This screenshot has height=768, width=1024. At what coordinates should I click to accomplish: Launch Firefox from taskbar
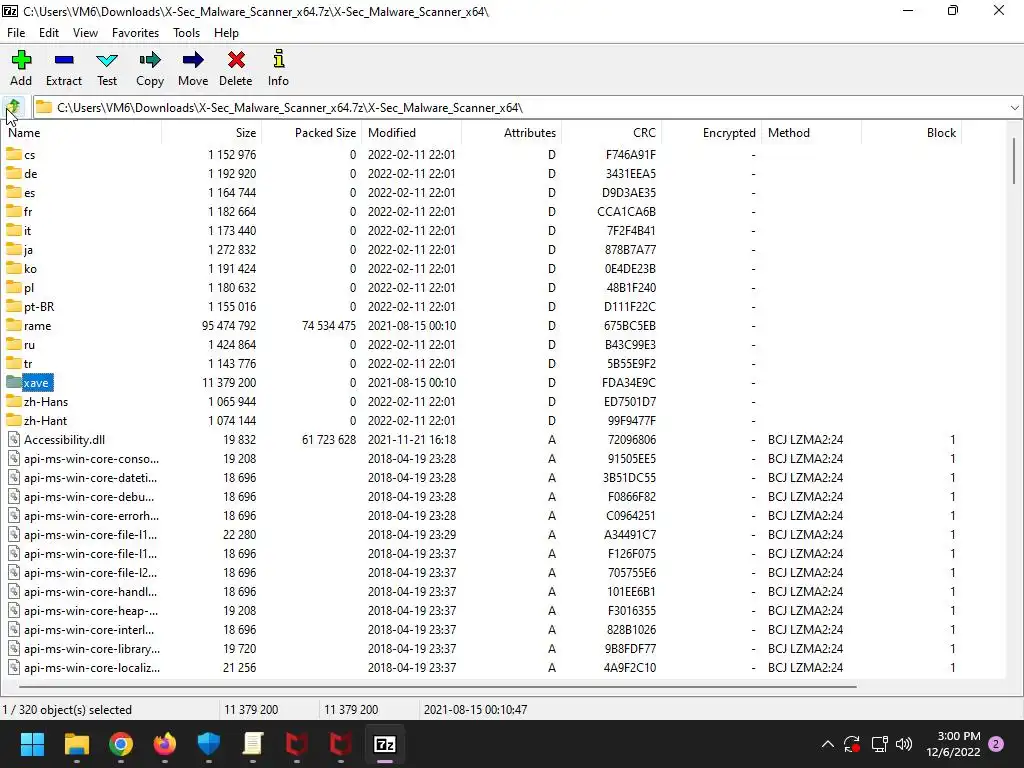165,744
